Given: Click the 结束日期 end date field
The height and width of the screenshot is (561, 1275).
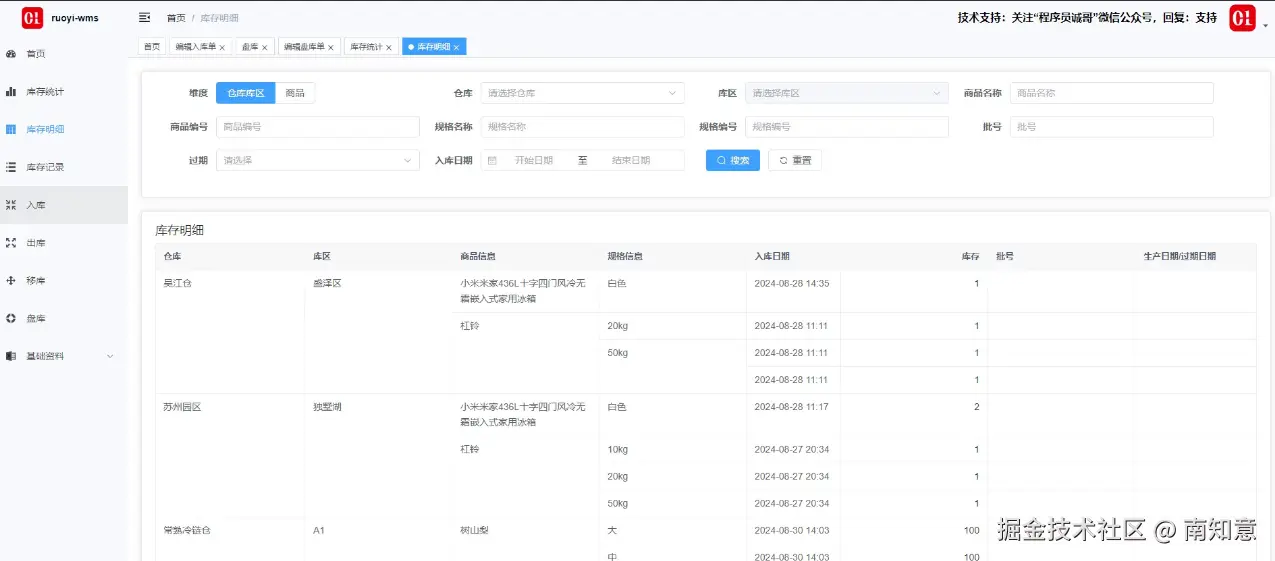Looking at the screenshot, I should 631,160.
